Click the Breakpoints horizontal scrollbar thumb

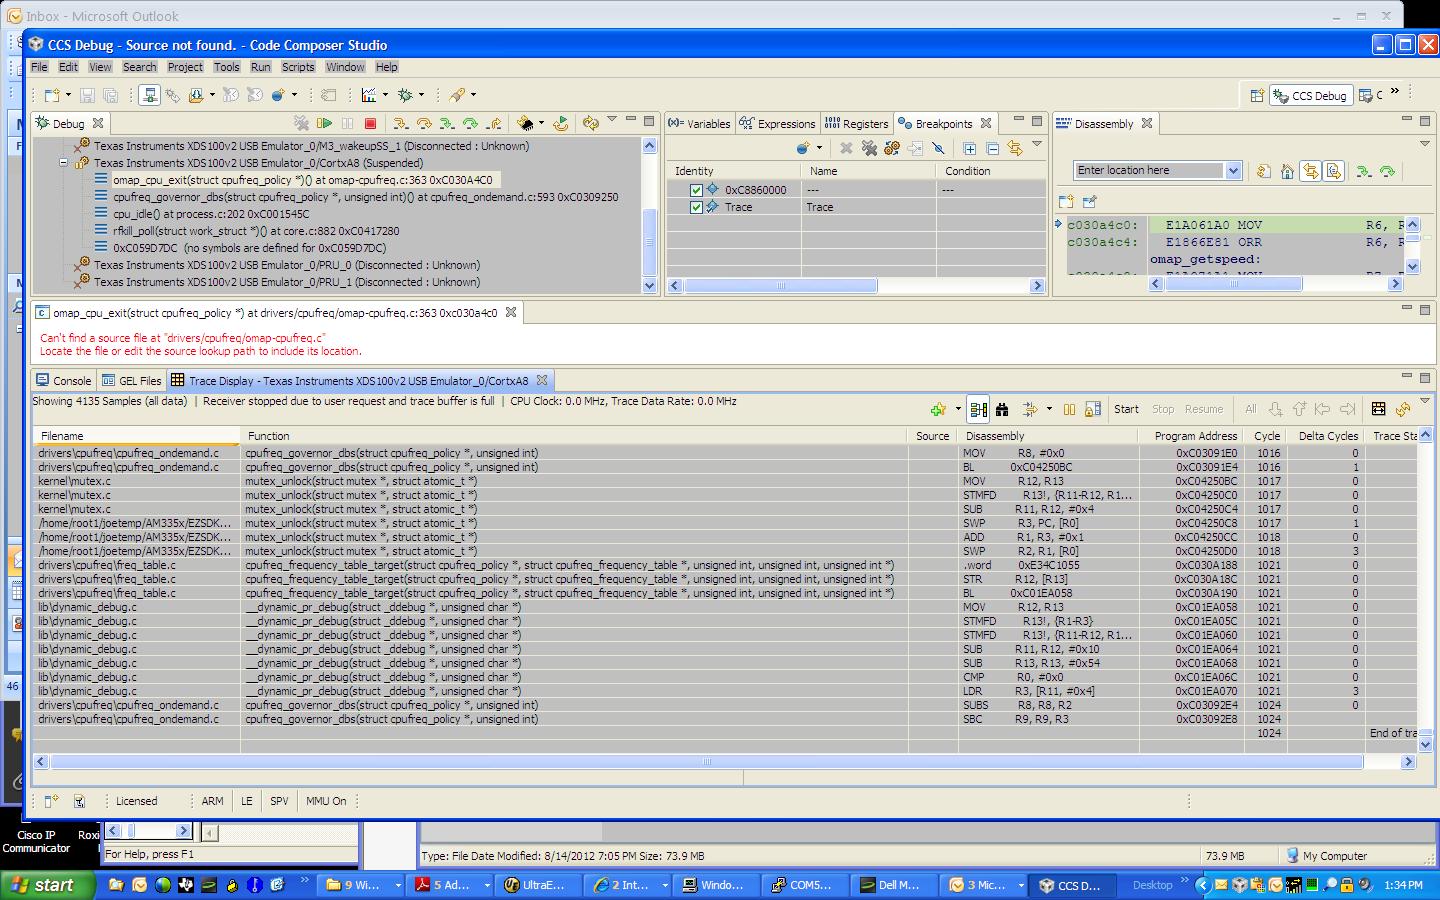click(780, 286)
